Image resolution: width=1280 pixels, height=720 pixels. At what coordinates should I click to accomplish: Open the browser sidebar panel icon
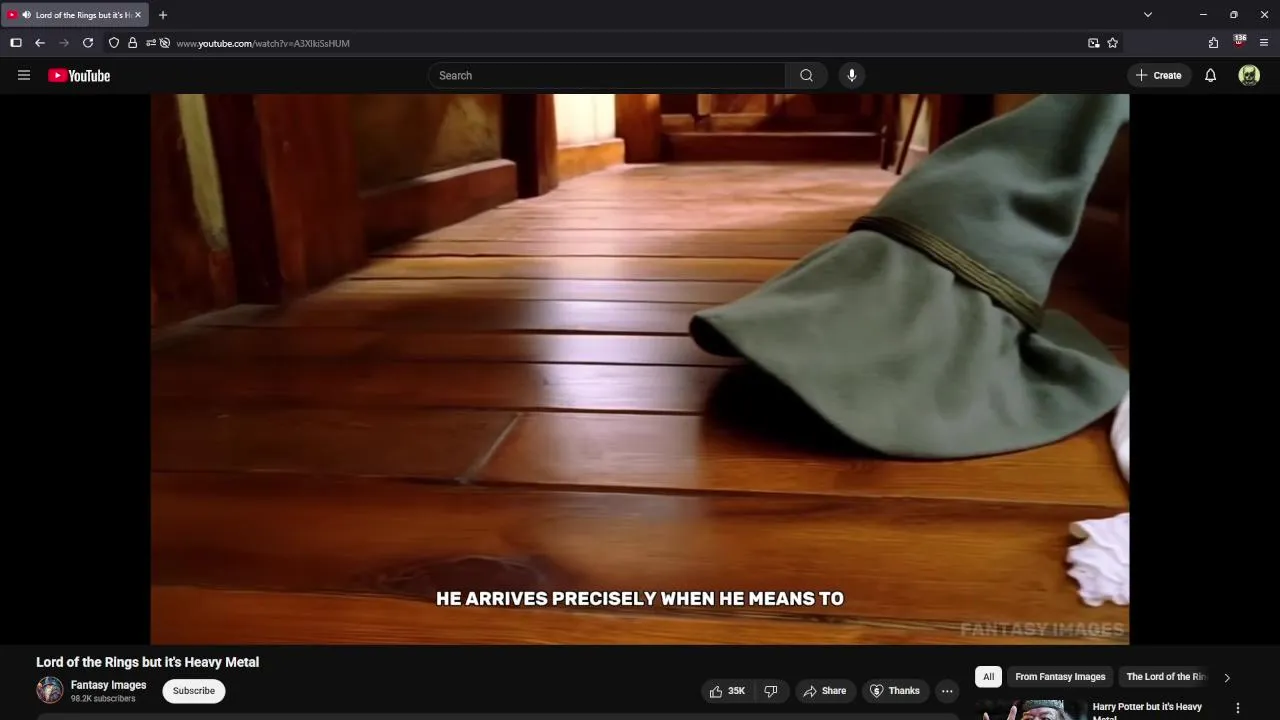coord(16,43)
